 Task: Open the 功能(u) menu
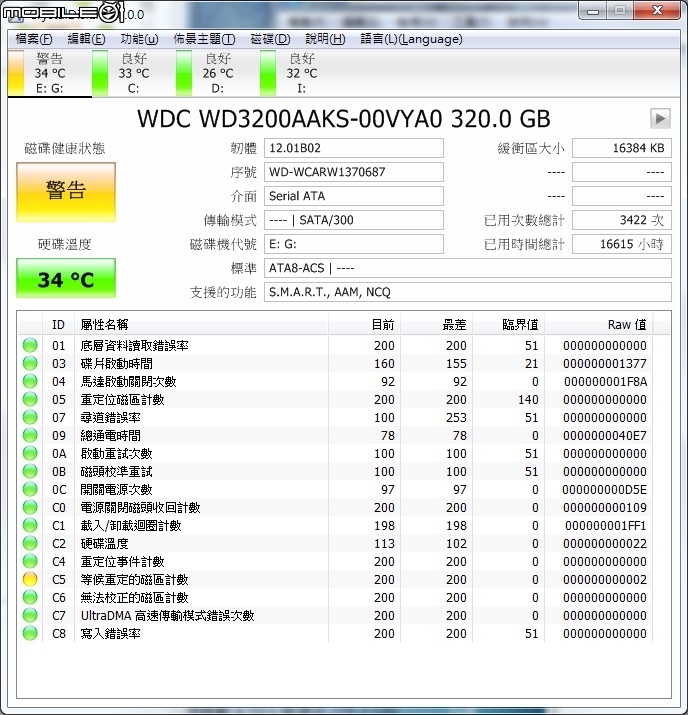coord(139,39)
